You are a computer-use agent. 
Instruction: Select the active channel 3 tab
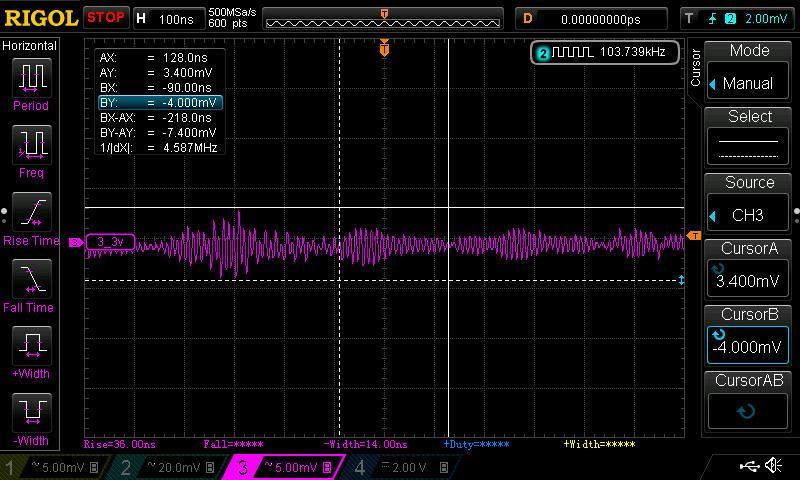click(286, 467)
